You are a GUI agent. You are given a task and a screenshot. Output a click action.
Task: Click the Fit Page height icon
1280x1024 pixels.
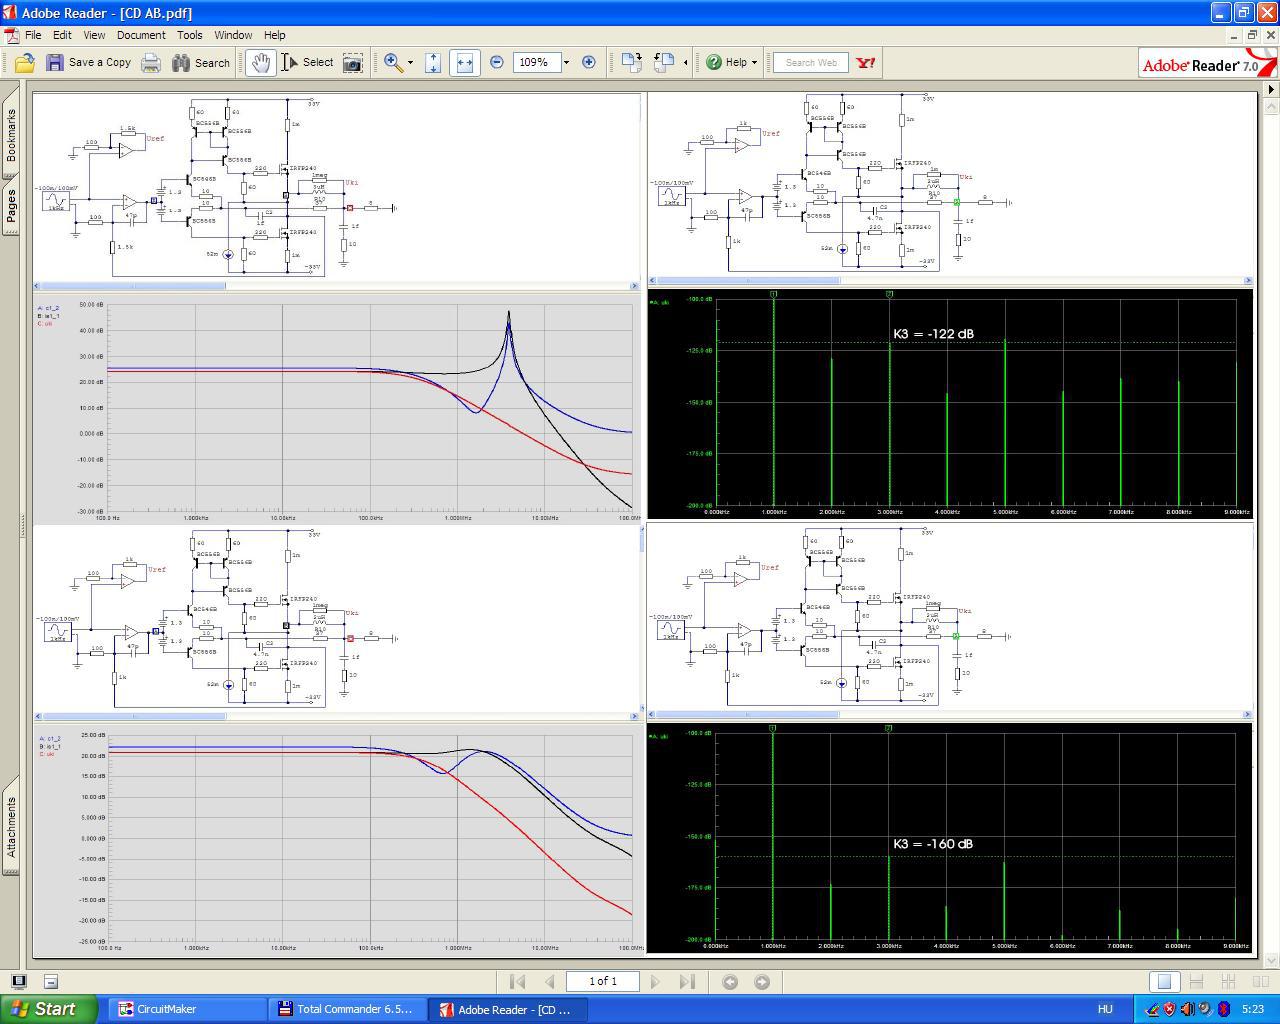pos(433,62)
